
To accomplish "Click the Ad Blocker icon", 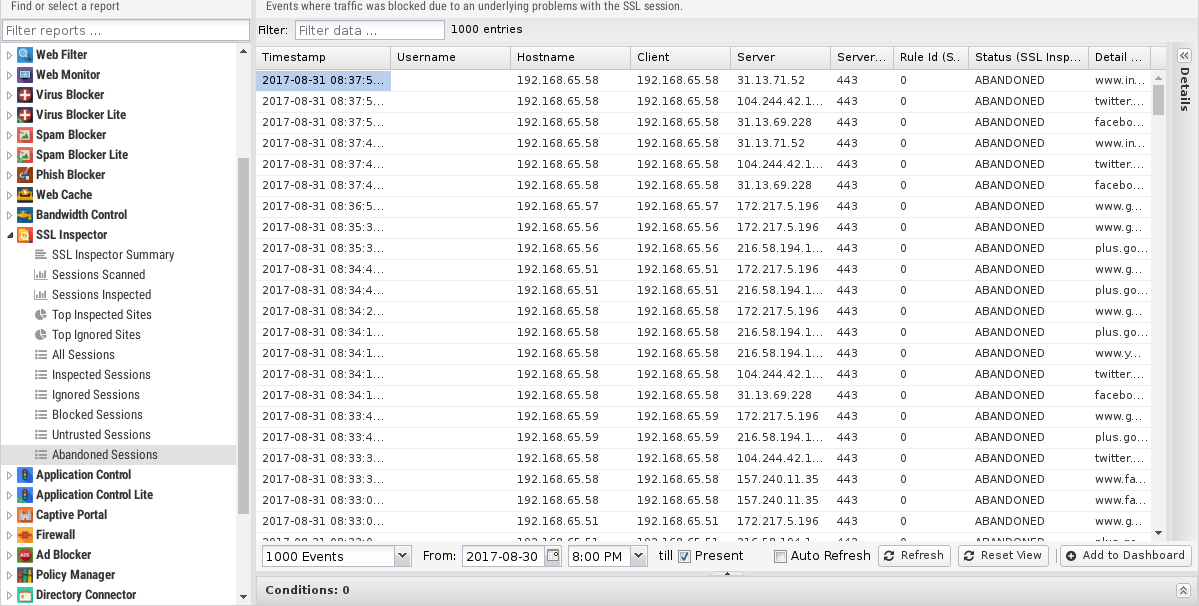I will pyautogui.click(x=25, y=555).
